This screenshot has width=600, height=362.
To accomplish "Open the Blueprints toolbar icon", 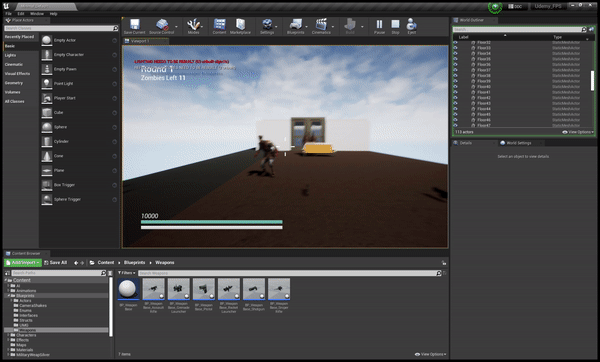I will click(295, 24).
